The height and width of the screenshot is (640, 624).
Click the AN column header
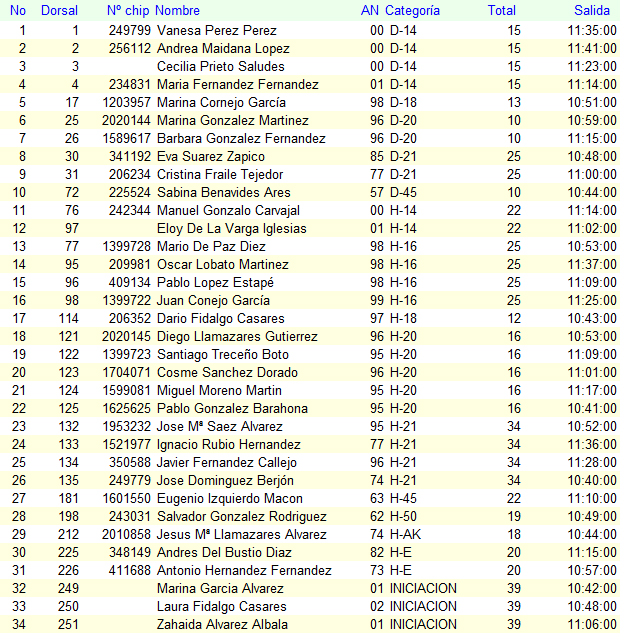[x=370, y=11]
